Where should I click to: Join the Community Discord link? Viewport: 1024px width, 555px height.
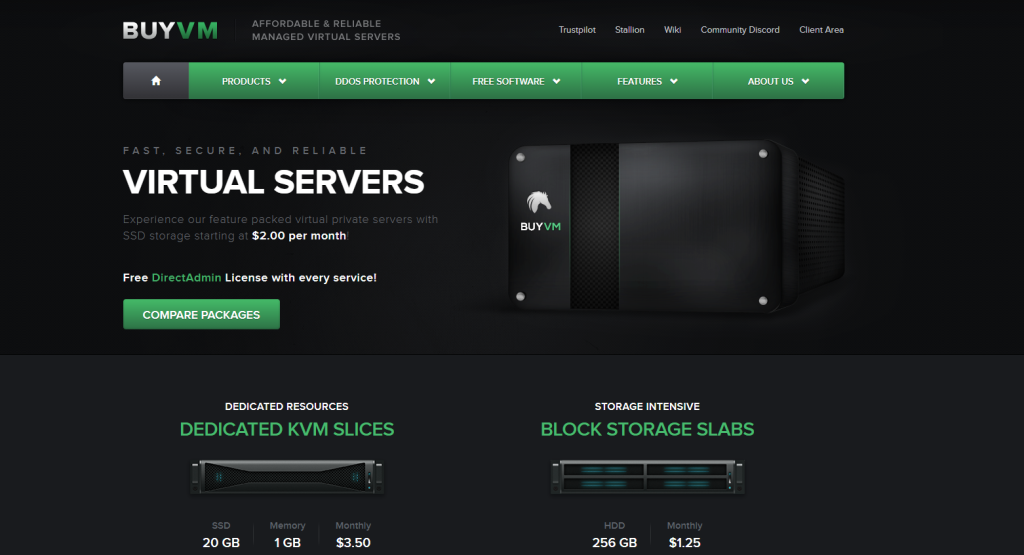740,30
